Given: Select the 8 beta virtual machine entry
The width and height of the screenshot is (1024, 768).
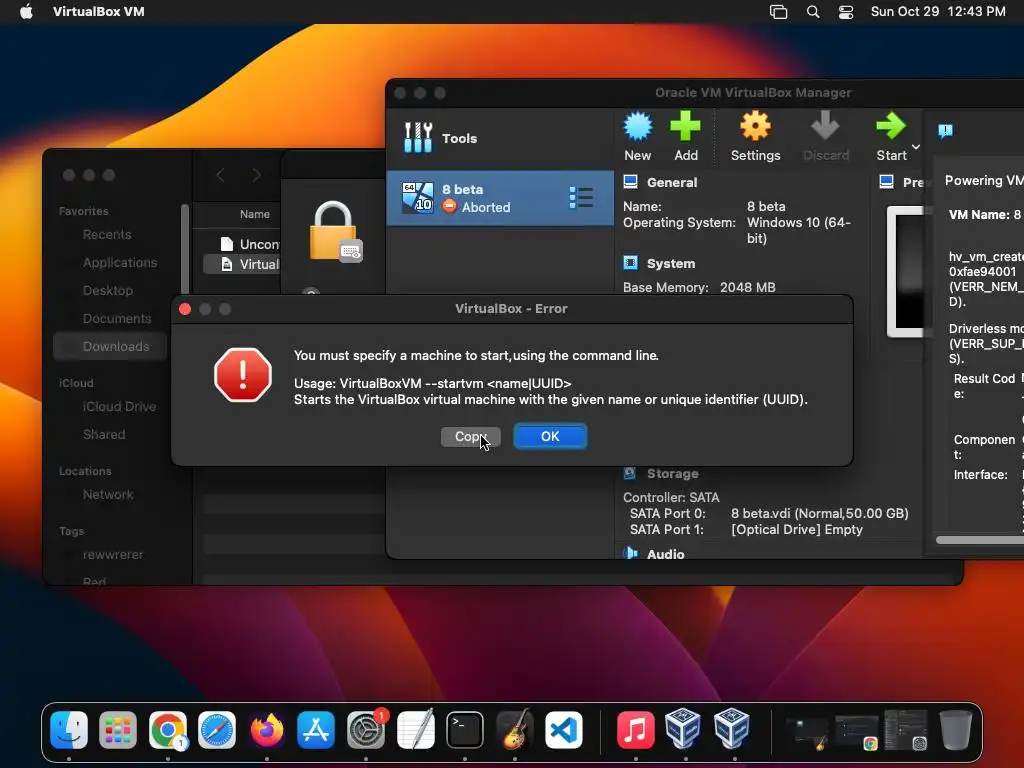Looking at the screenshot, I should click(500, 199).
